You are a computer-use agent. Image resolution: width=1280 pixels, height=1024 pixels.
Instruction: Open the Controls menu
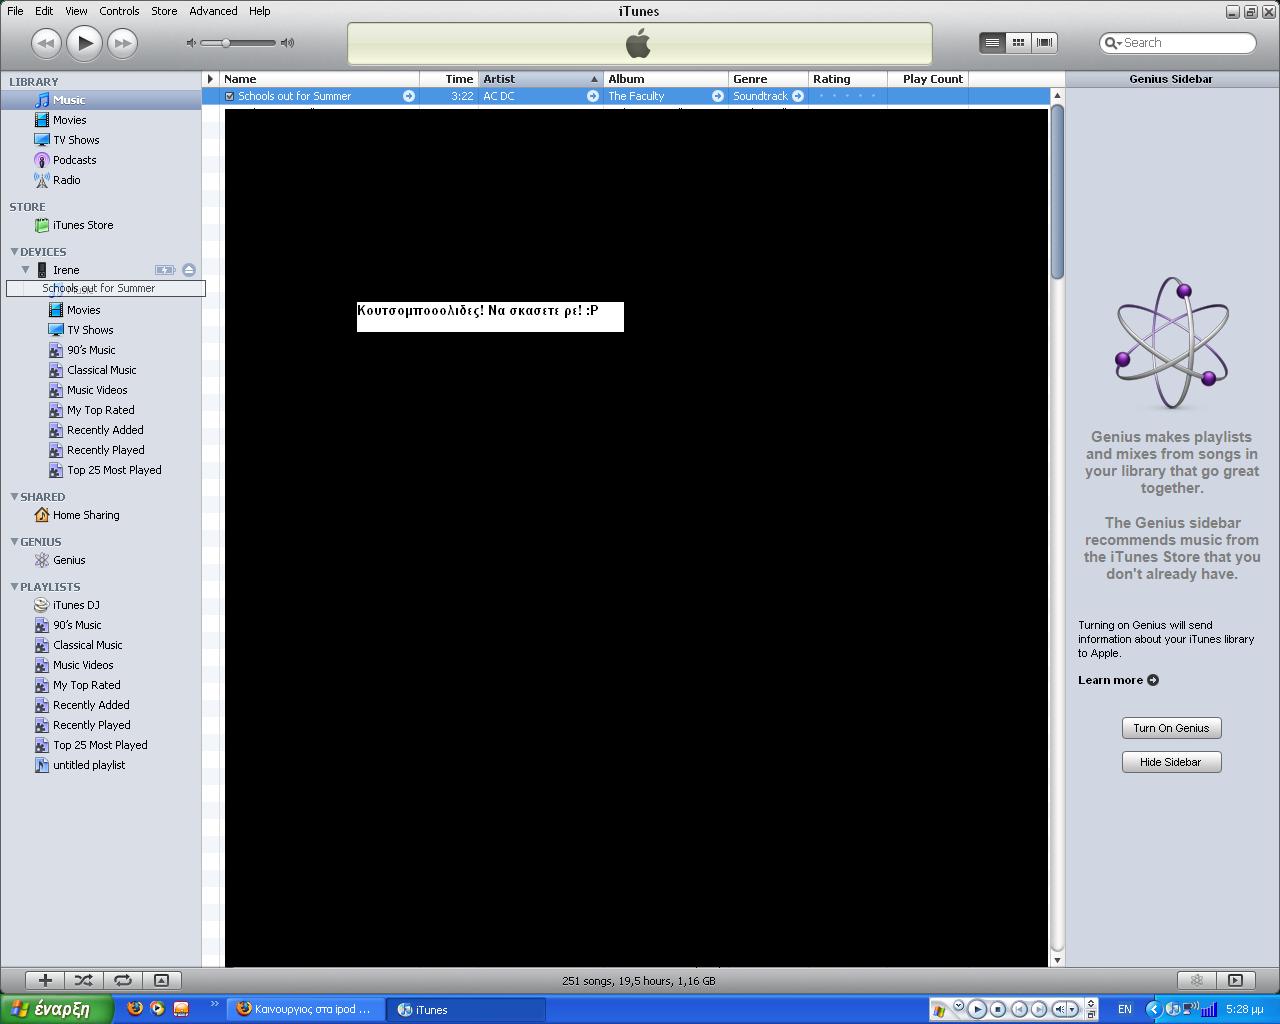(x=119, y=11)
